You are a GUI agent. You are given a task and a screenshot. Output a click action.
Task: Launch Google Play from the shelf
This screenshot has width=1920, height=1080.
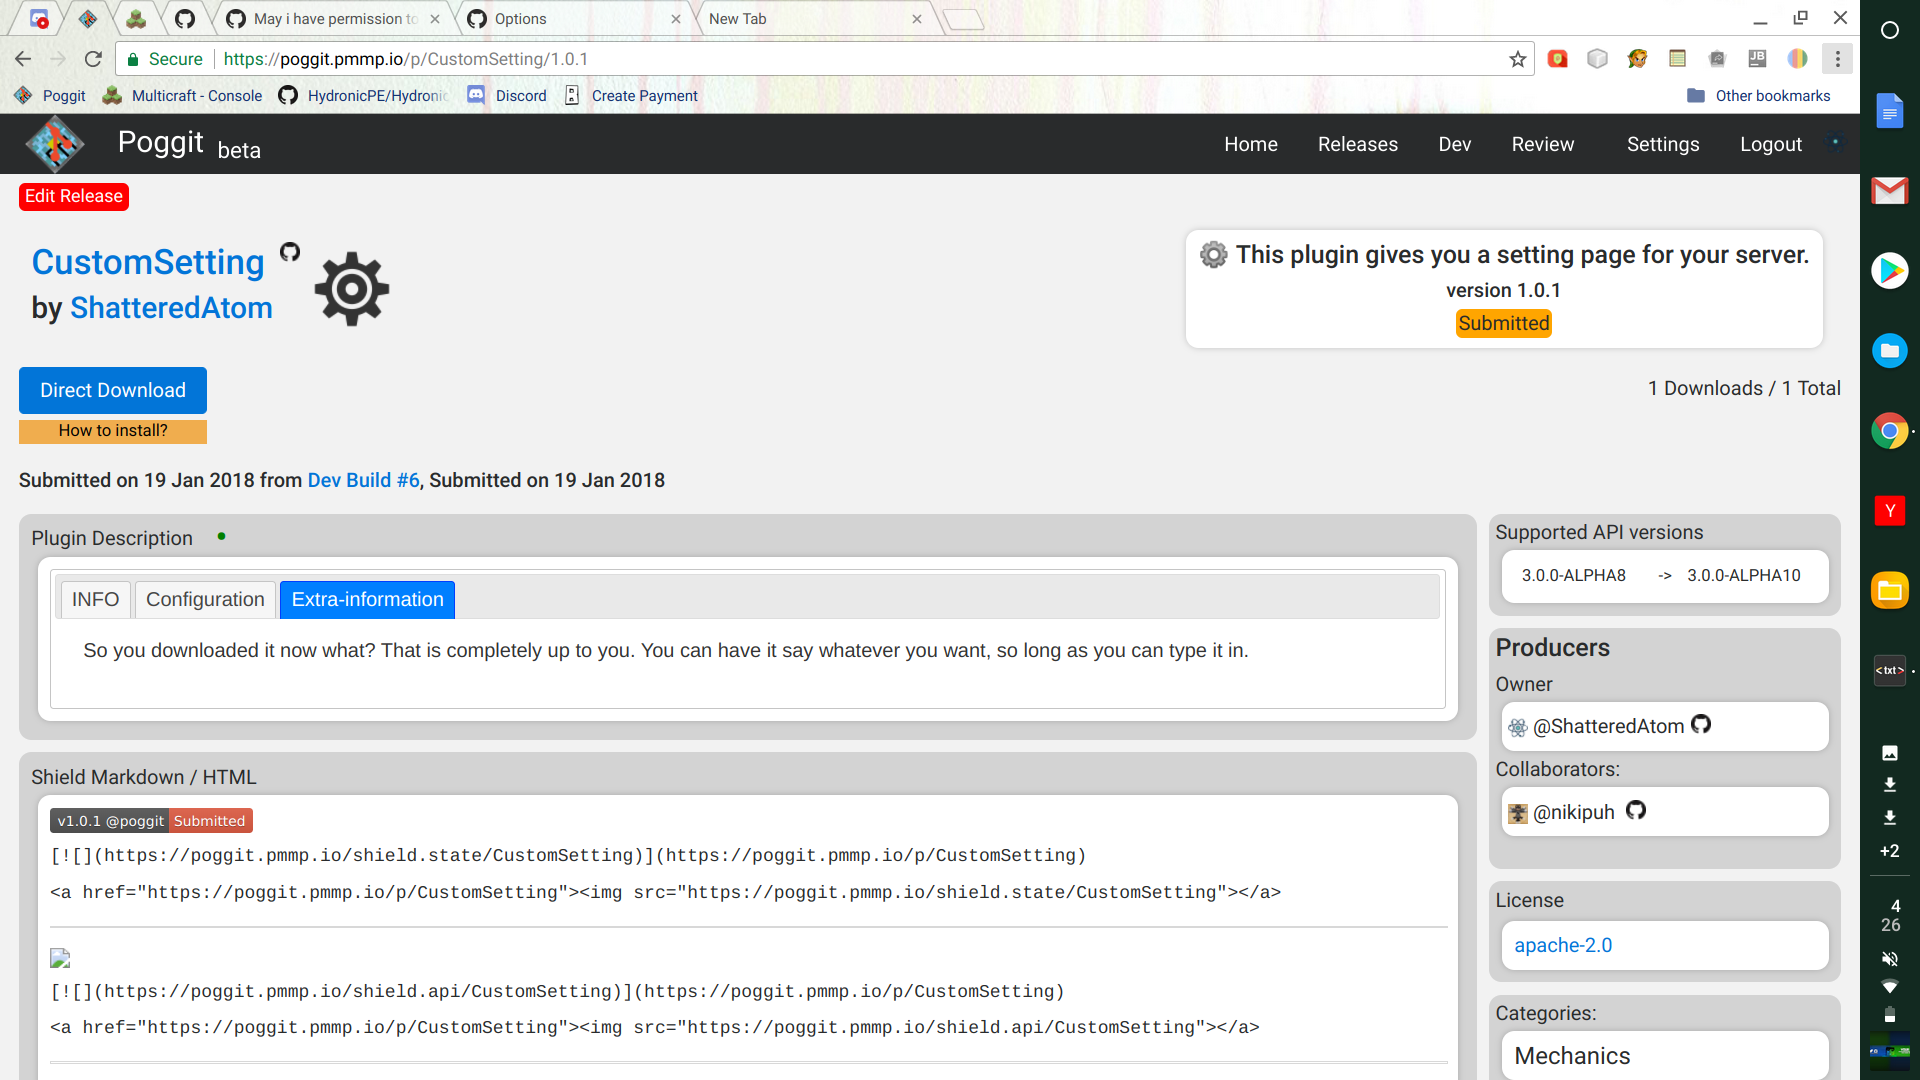pyautogui.click(x=1890, y=270)
